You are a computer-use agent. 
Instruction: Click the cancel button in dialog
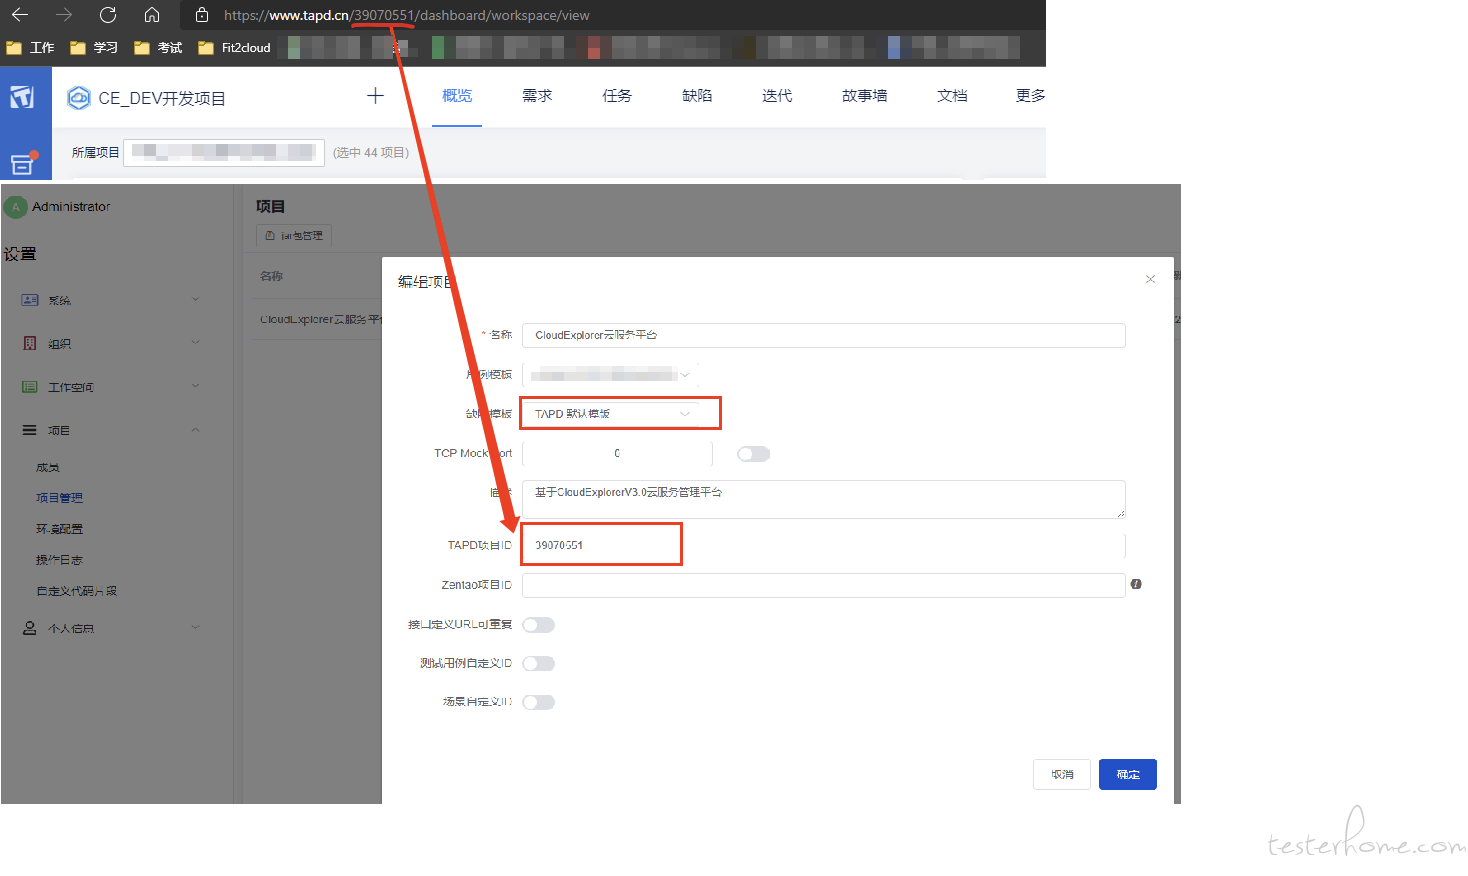point(1062,775)
